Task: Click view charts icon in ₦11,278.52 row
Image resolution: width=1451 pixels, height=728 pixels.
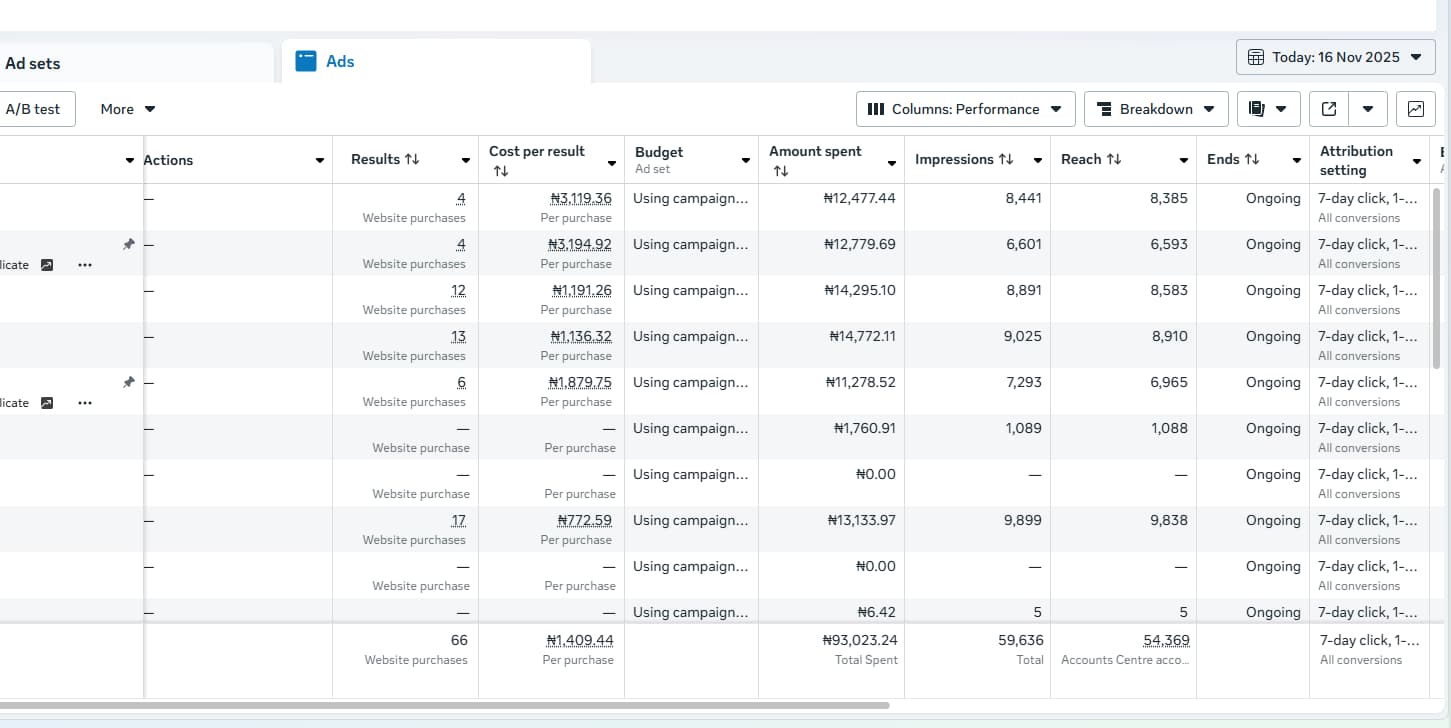Action: tap(47, 403)
